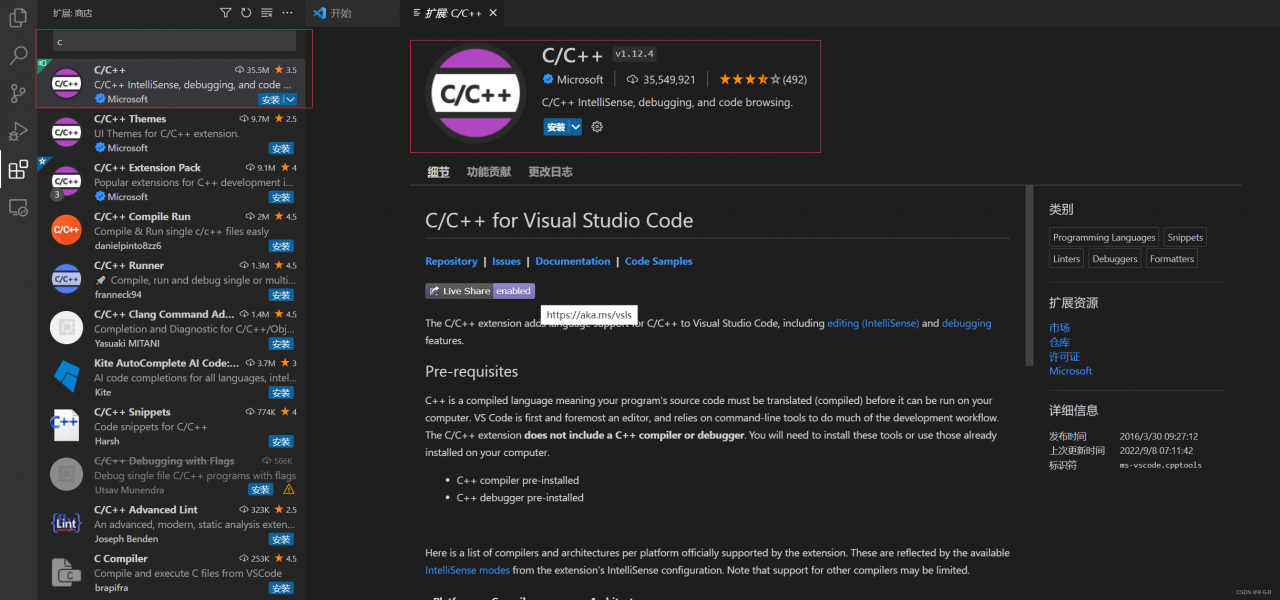Viewport: 1280px width, 600px height.
Task: Click the manage gear icon beside install button
Action: (x=597, y=127)
